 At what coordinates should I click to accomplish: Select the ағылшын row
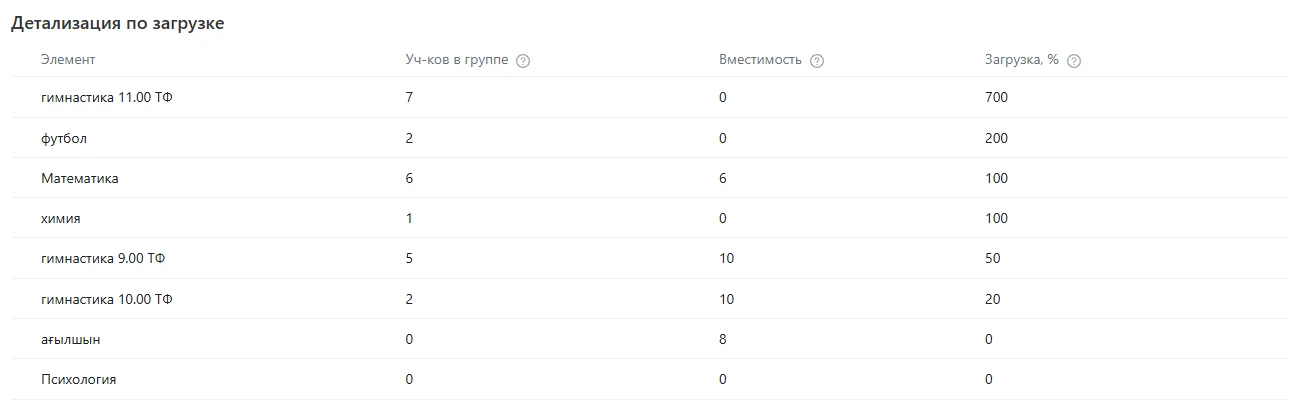[649, 339]
